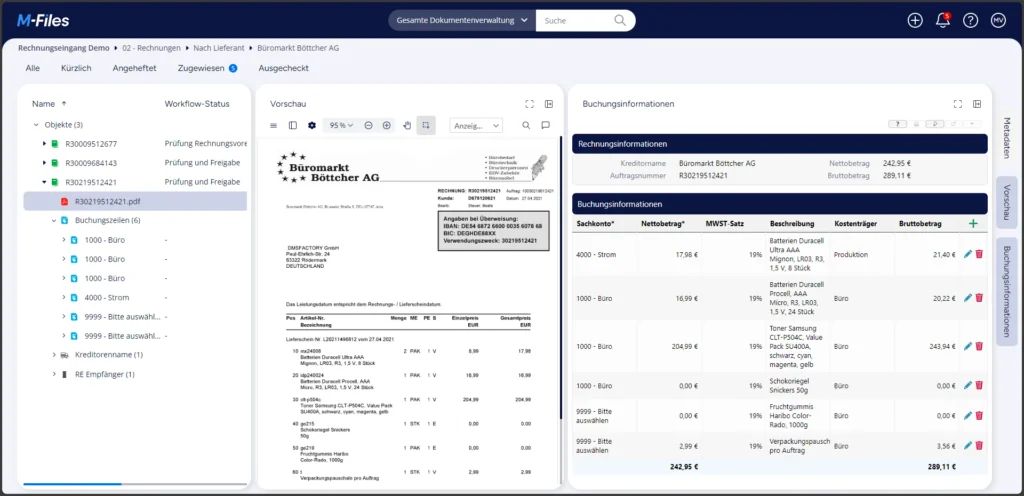1024x496 pixels.
Task: Open the Buchungsinformationen side tab
Action: [1006, 291]
